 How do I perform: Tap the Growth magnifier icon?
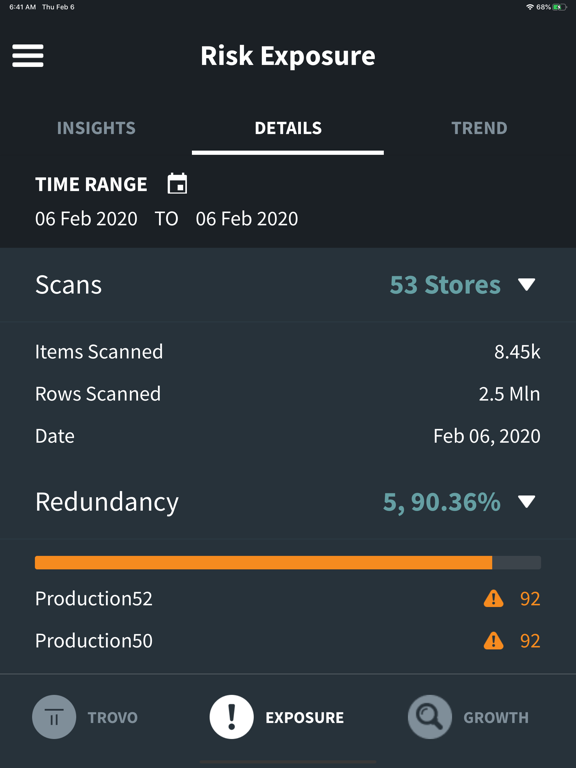point(430,717)
